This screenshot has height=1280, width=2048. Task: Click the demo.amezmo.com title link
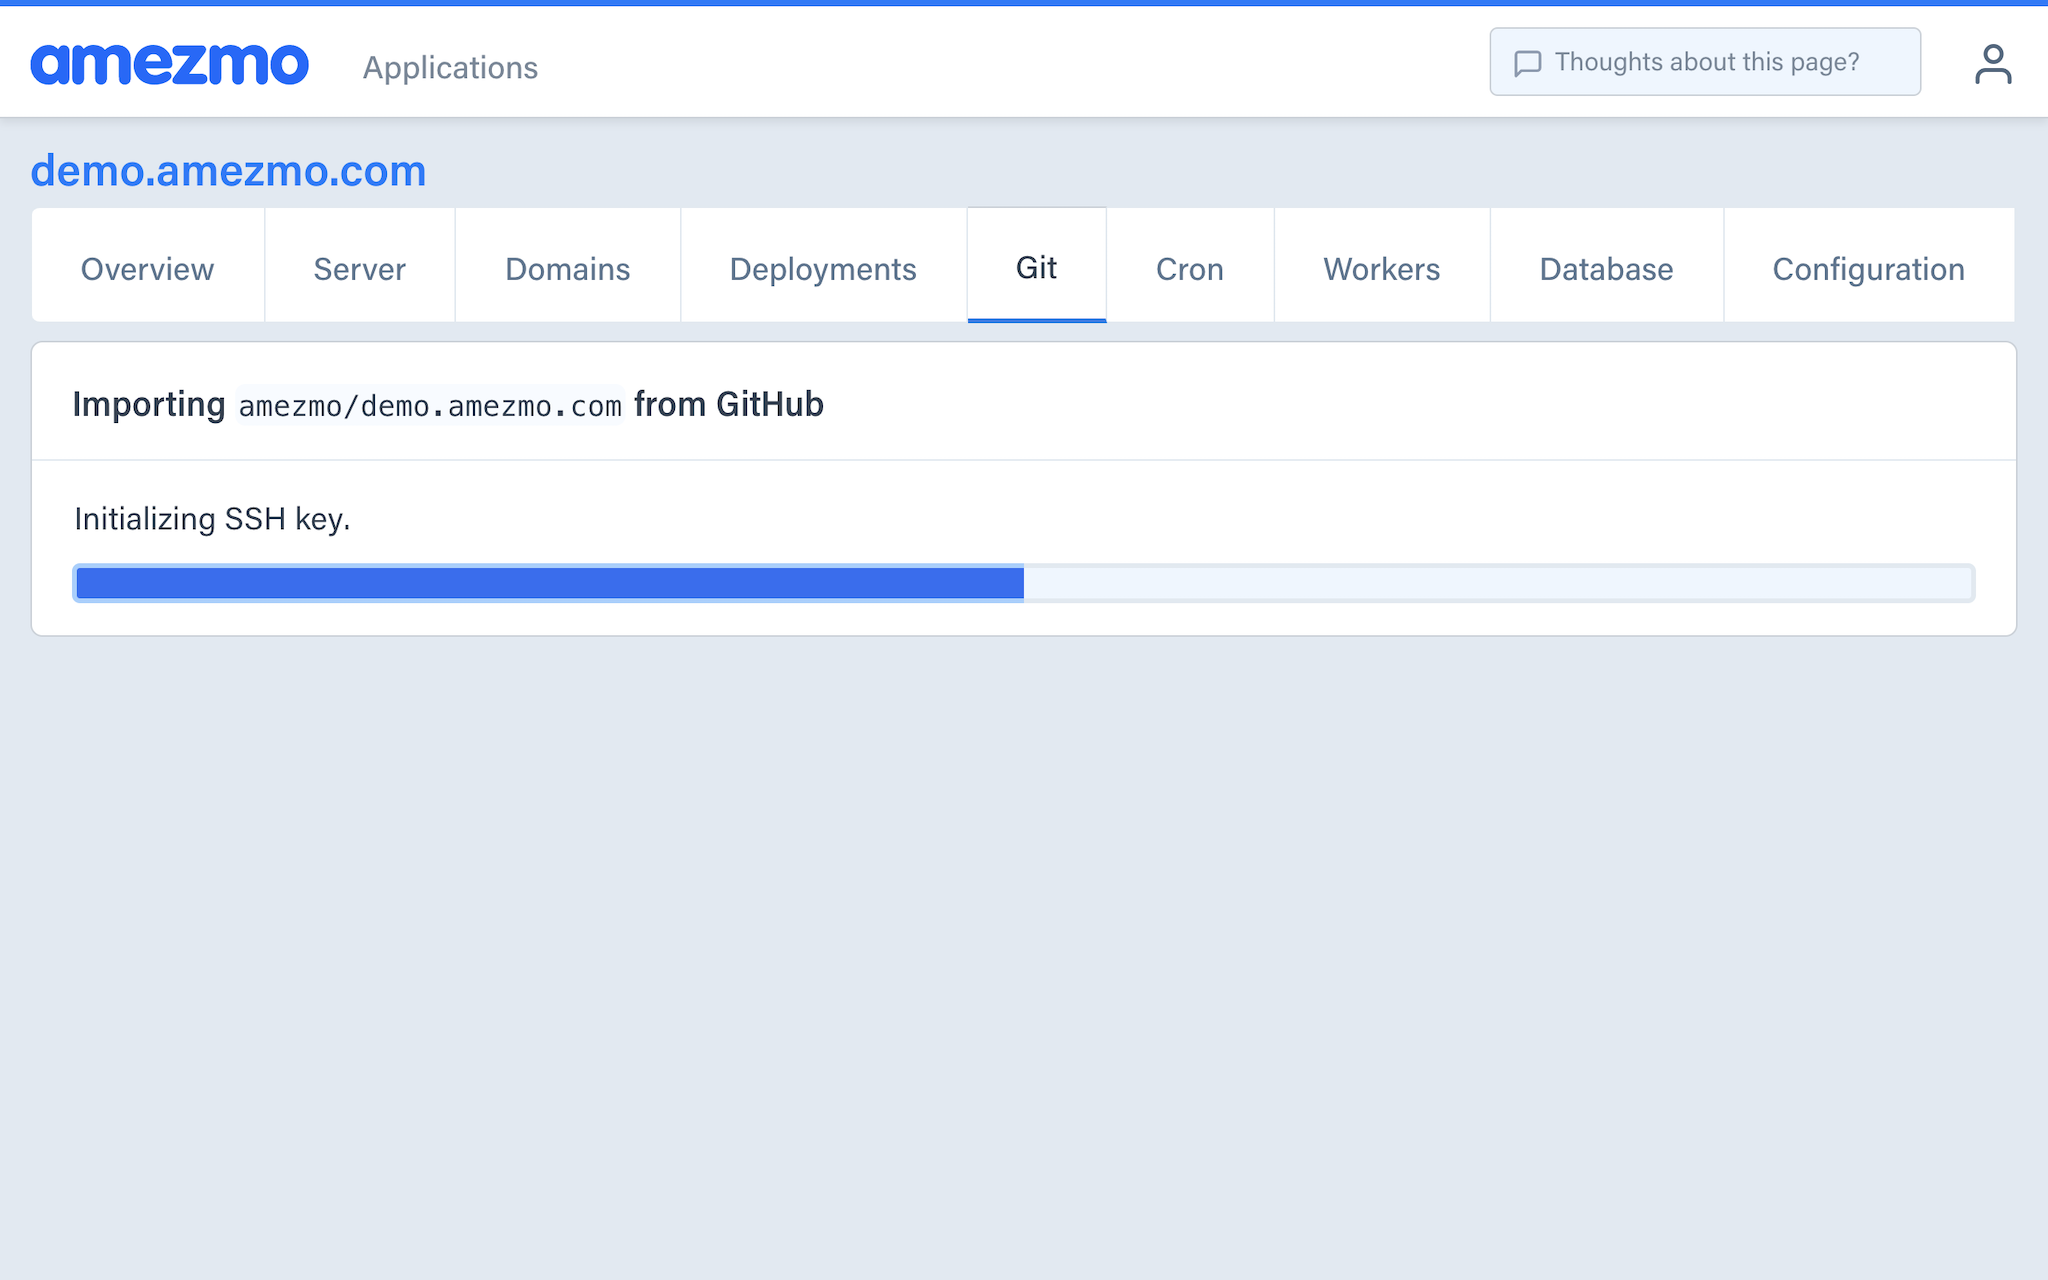pyautogui.click(x=228, y=171)
